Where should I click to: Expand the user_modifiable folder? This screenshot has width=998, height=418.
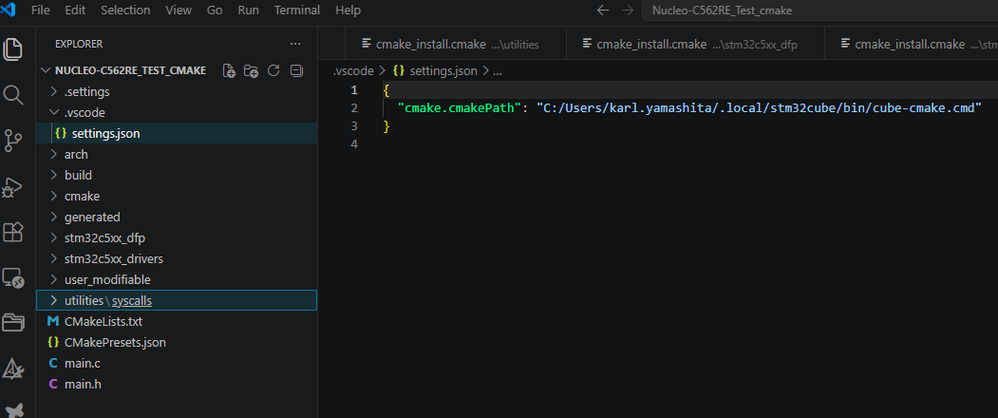(177, 280)
